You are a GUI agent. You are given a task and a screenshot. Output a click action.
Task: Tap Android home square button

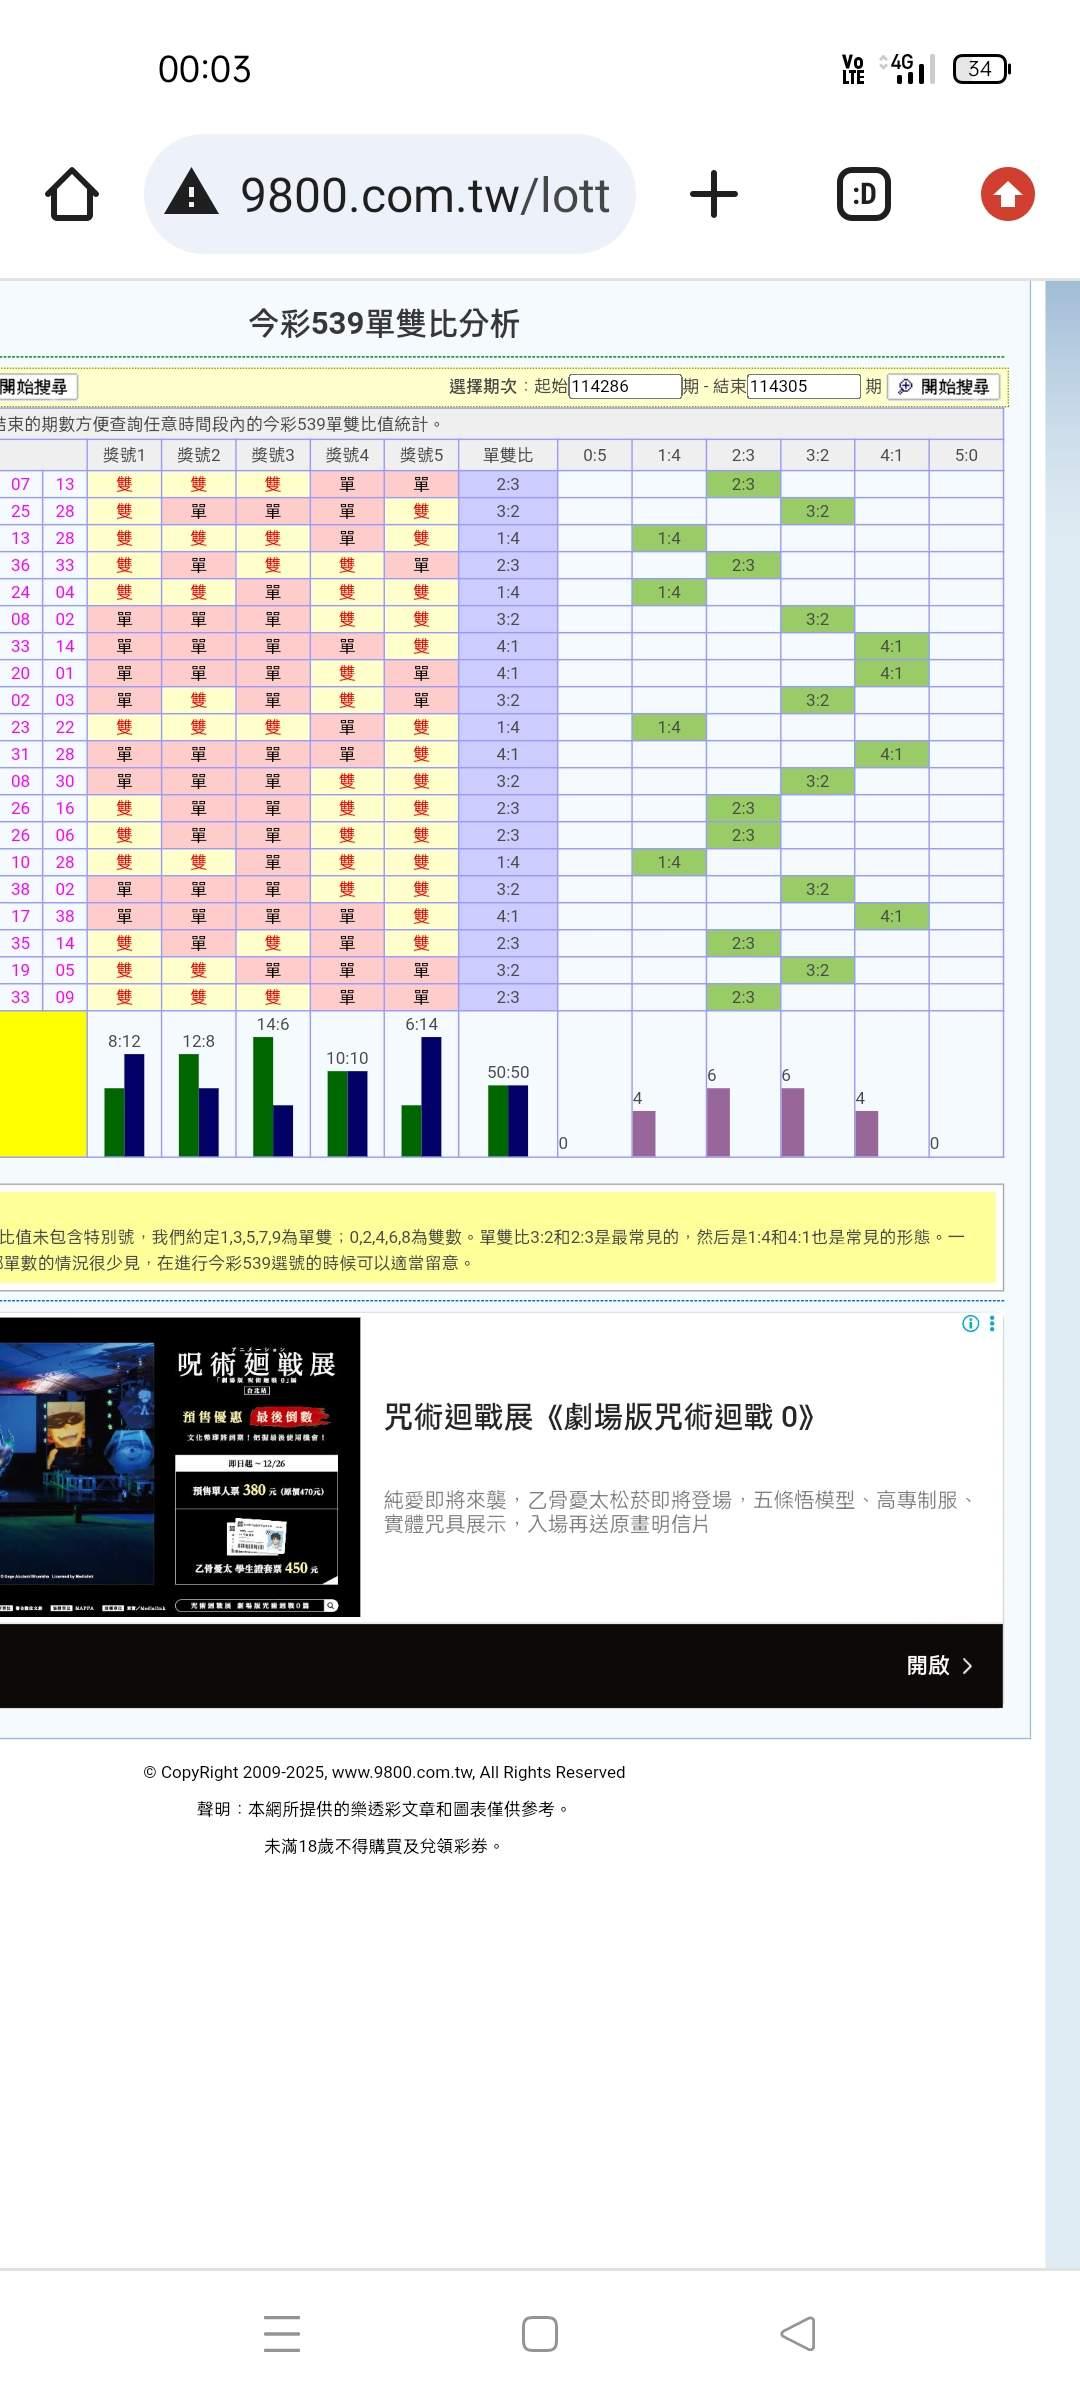tap(540, 2334)
